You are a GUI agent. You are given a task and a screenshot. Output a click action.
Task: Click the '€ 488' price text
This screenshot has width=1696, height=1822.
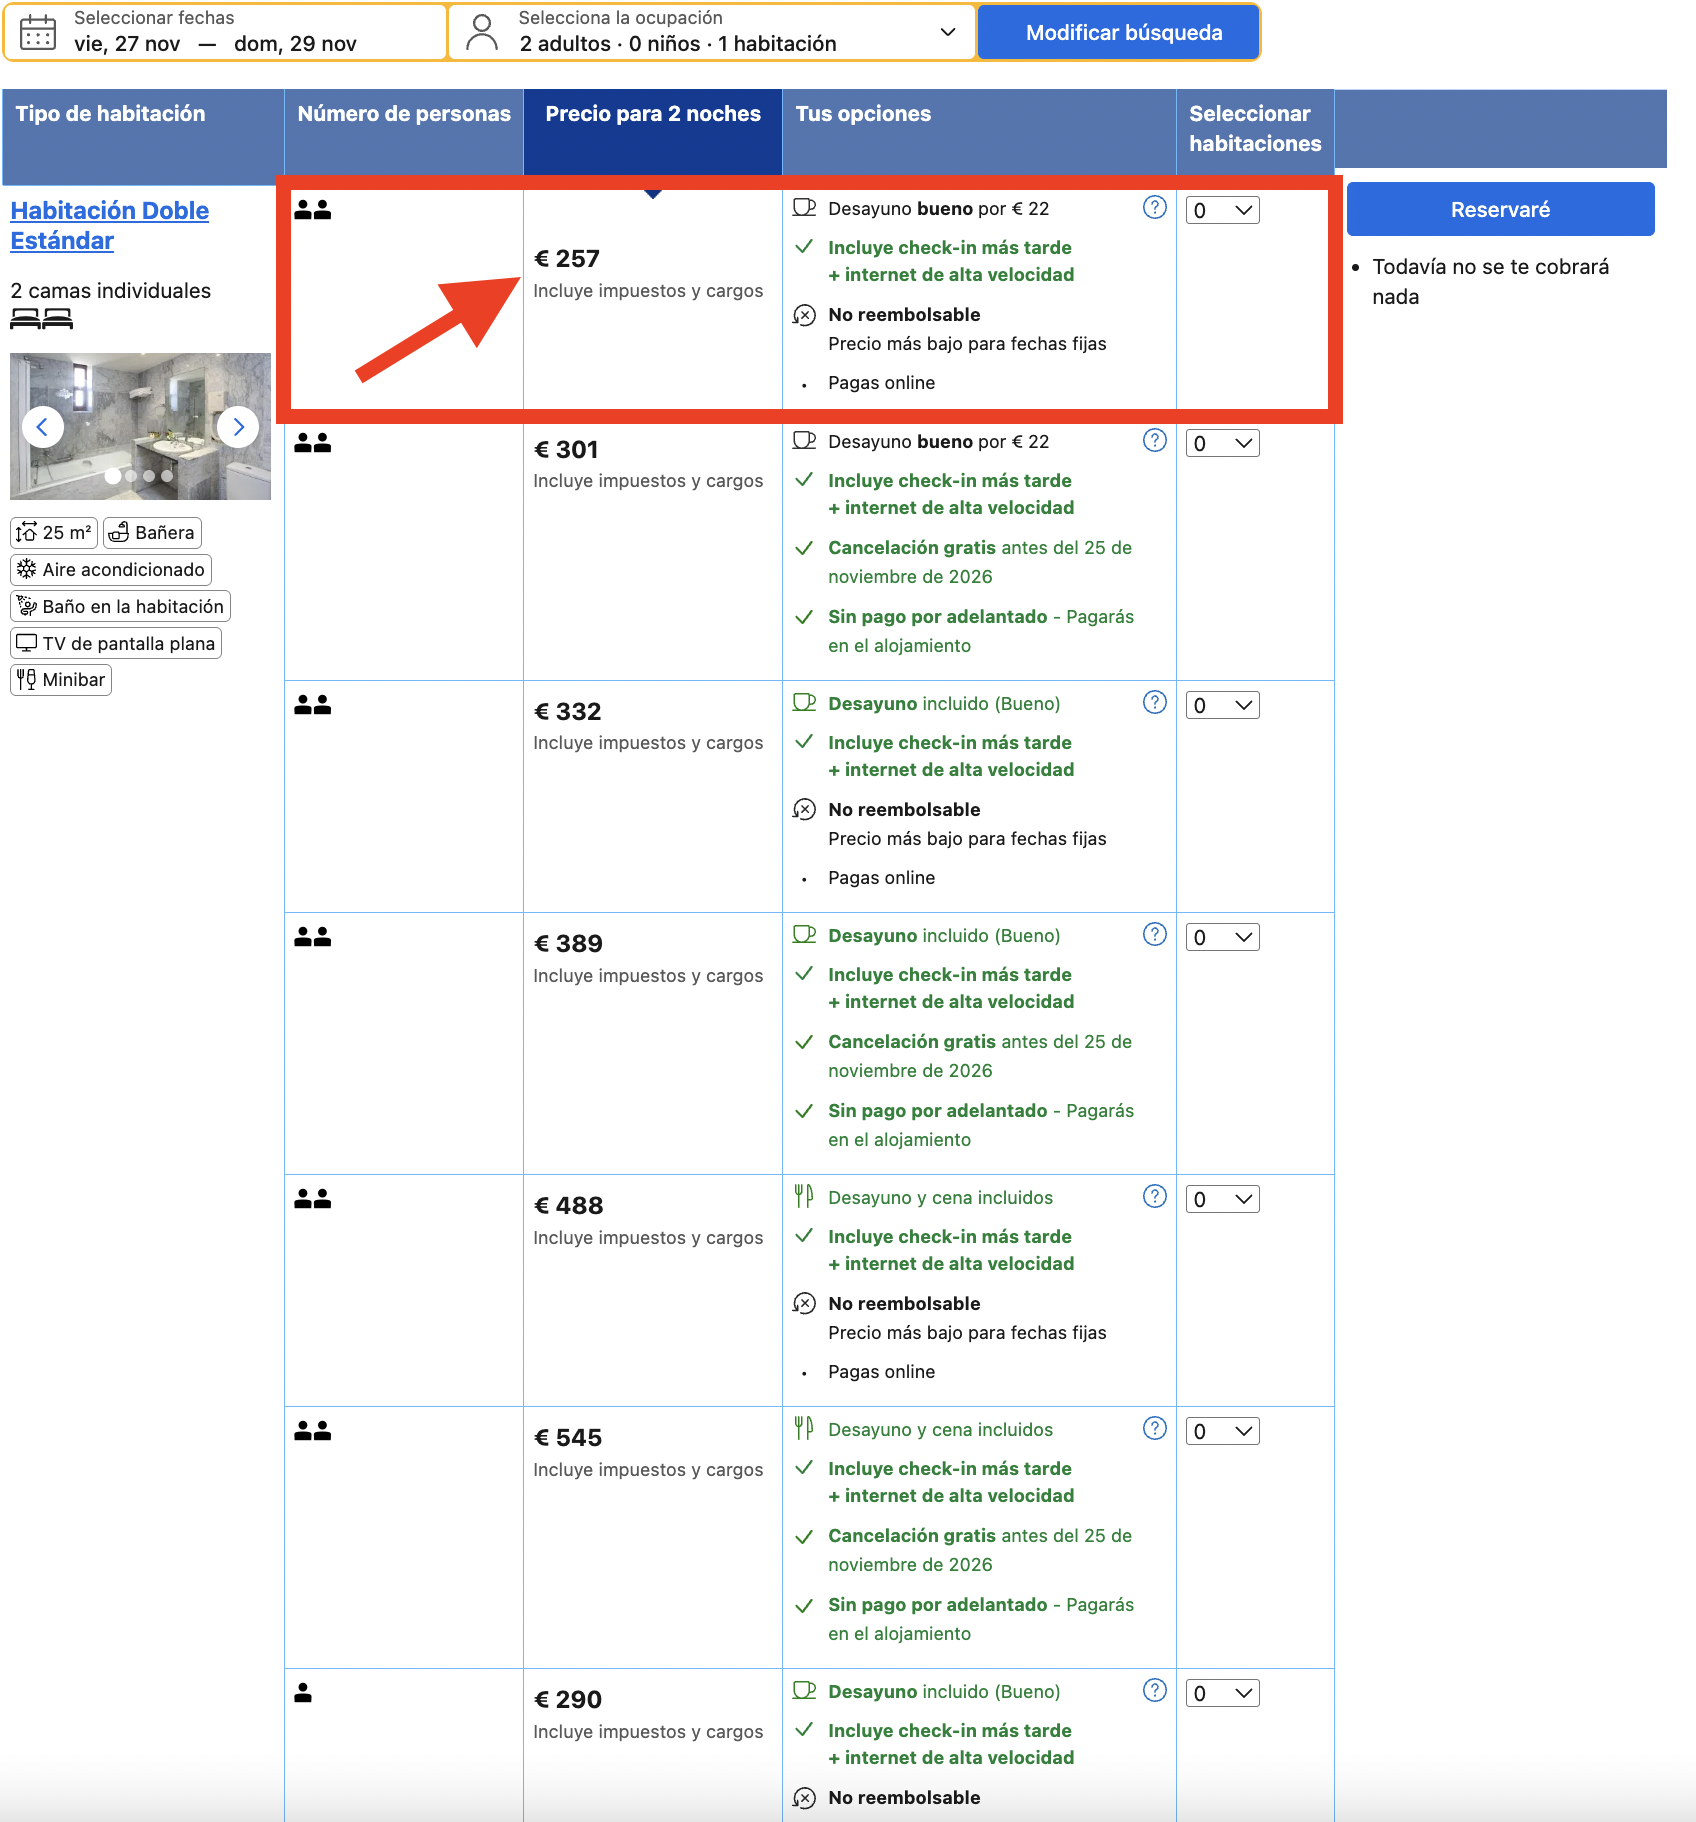click(x=568, y=1206)
